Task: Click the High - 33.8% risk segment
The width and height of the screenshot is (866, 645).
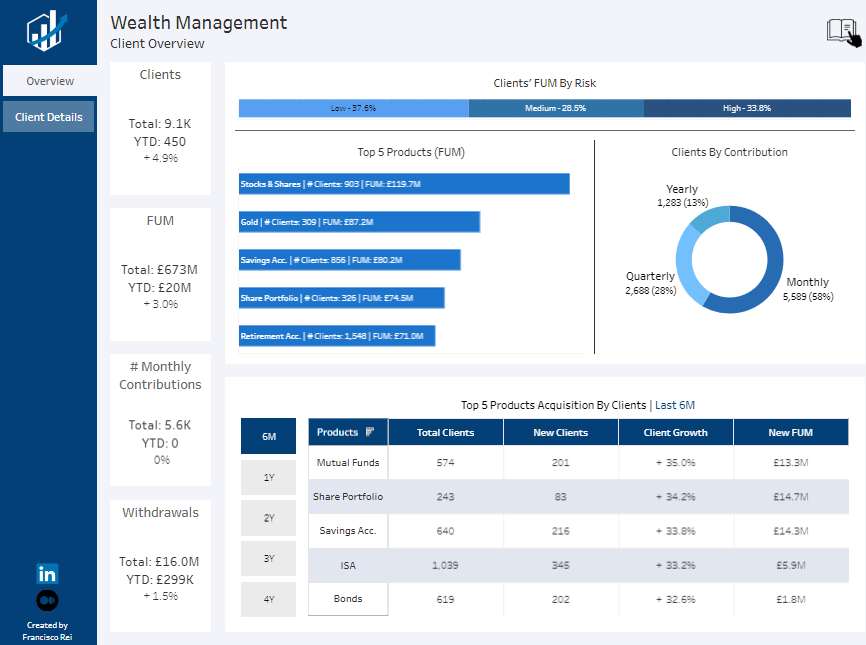Action: (747, 108)
